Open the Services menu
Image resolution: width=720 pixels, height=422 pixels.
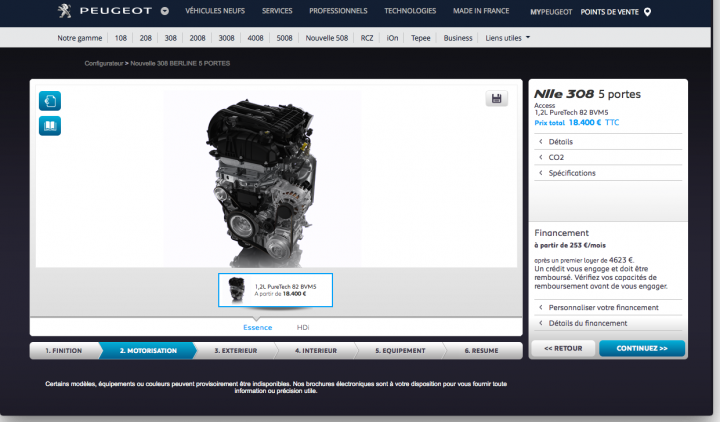(277, 11)
